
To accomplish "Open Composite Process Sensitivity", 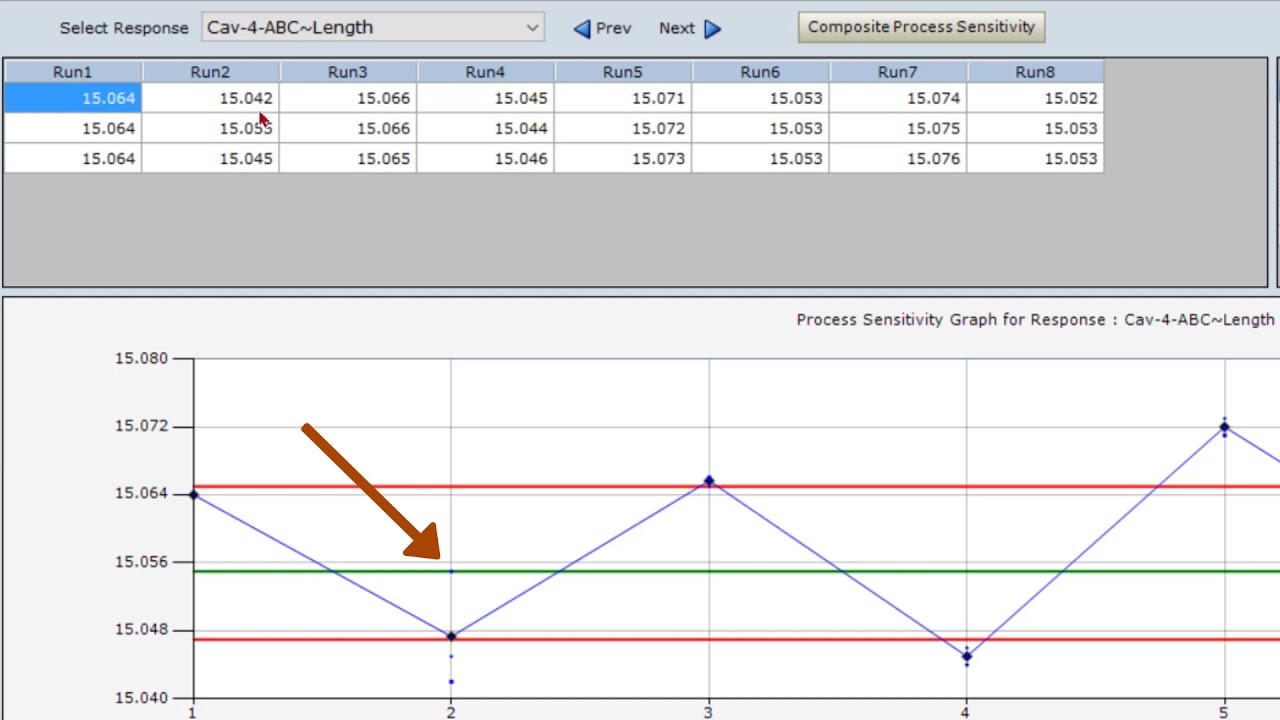I will [x=921, y=27].
